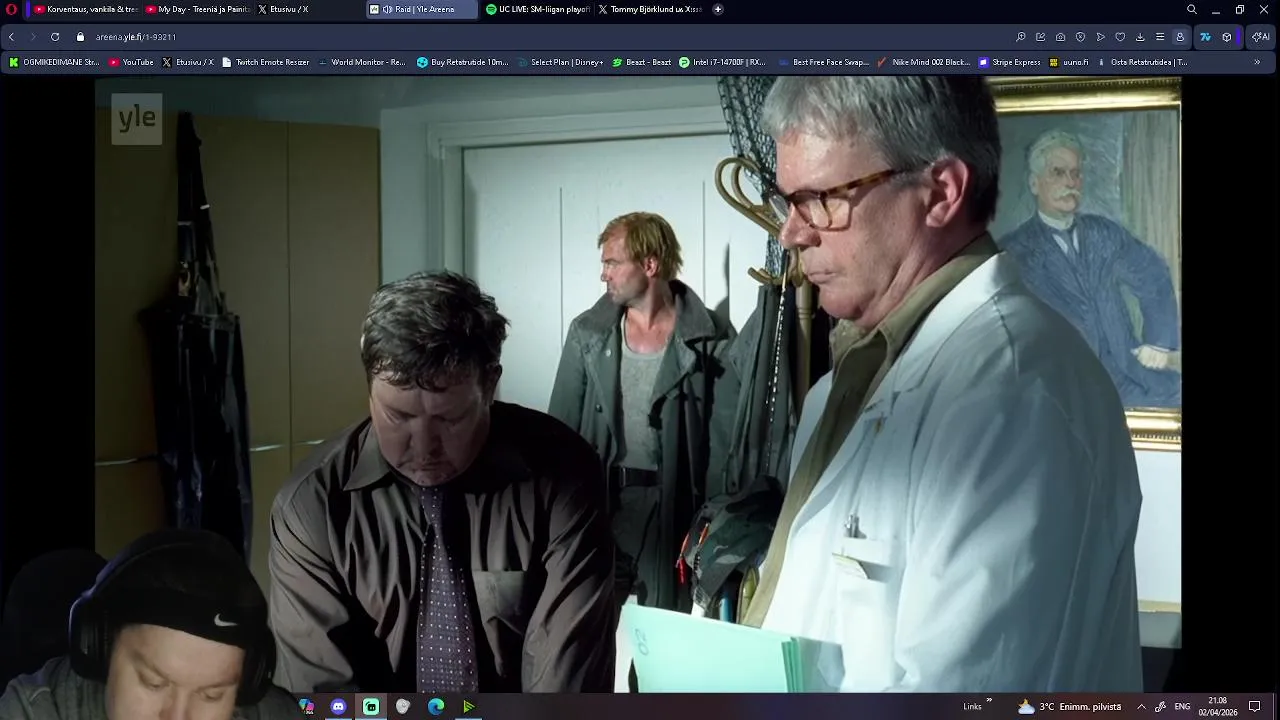Switch to the first 'Etusivu / X' tab

(x=308, y=9)
